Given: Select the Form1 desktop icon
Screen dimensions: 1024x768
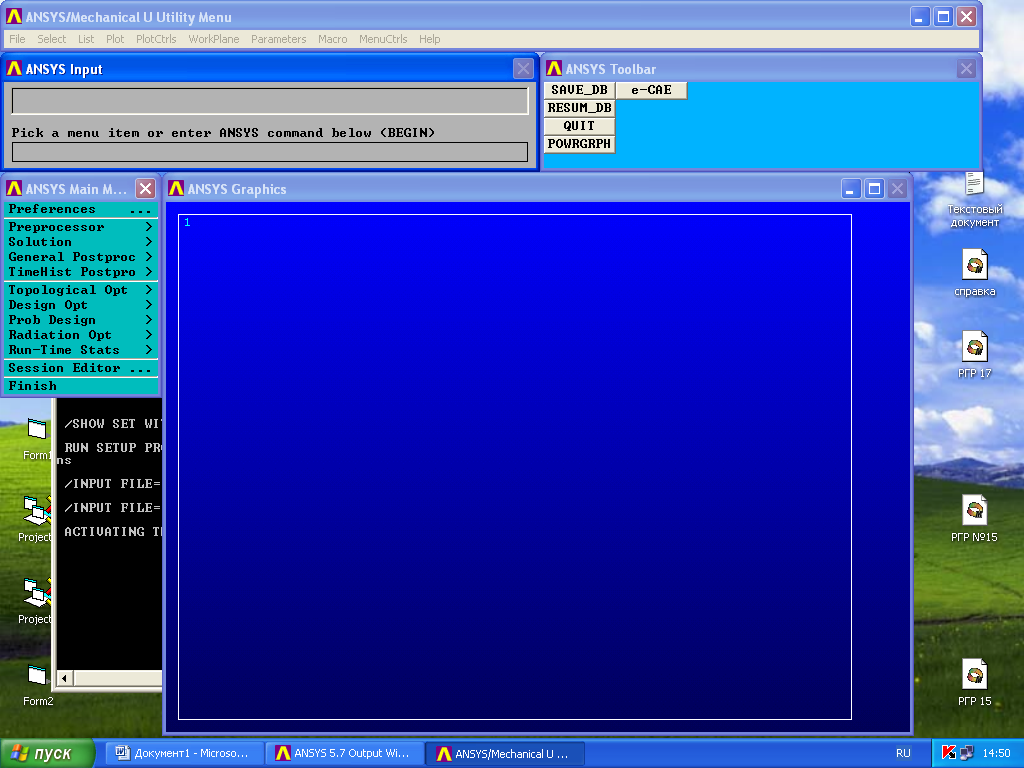Looking at the screenshot, I should [37, 440].
